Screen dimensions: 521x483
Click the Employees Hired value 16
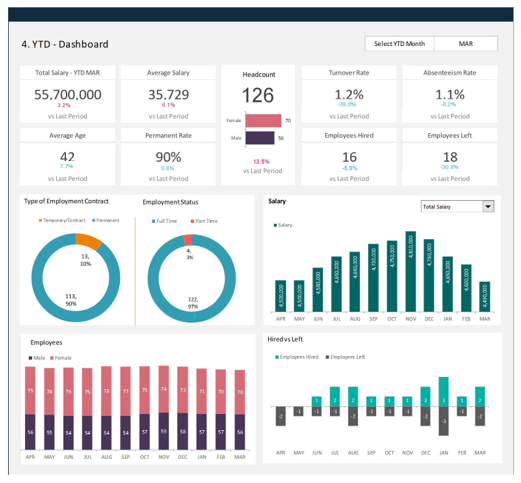(x=349, y=157)
